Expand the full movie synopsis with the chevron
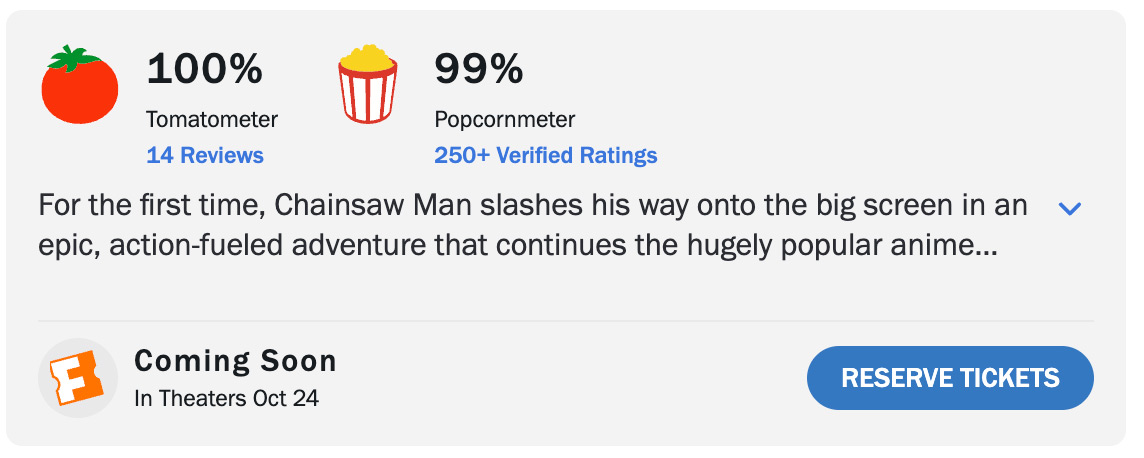This screenshot has height=458, width=1144. tap(1069, 208)
